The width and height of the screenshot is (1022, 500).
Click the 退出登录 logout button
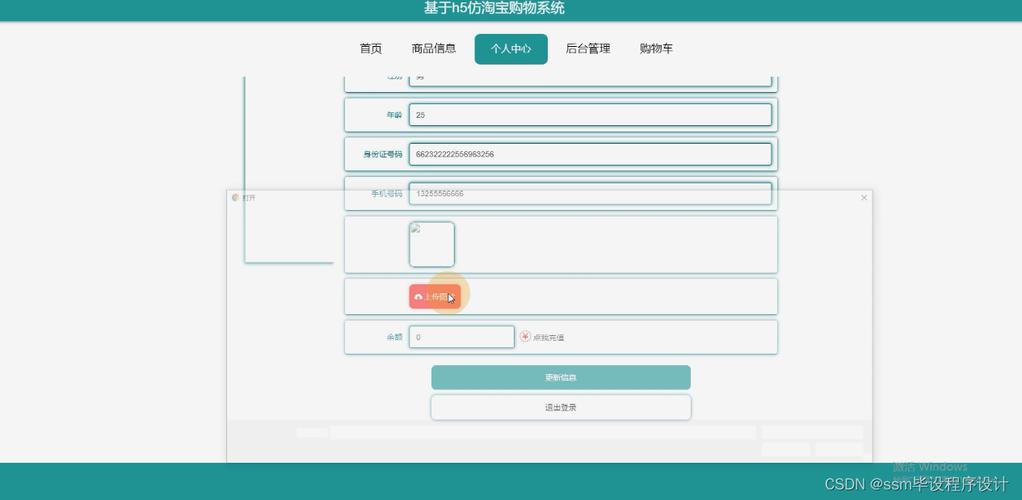click(561, 407)
